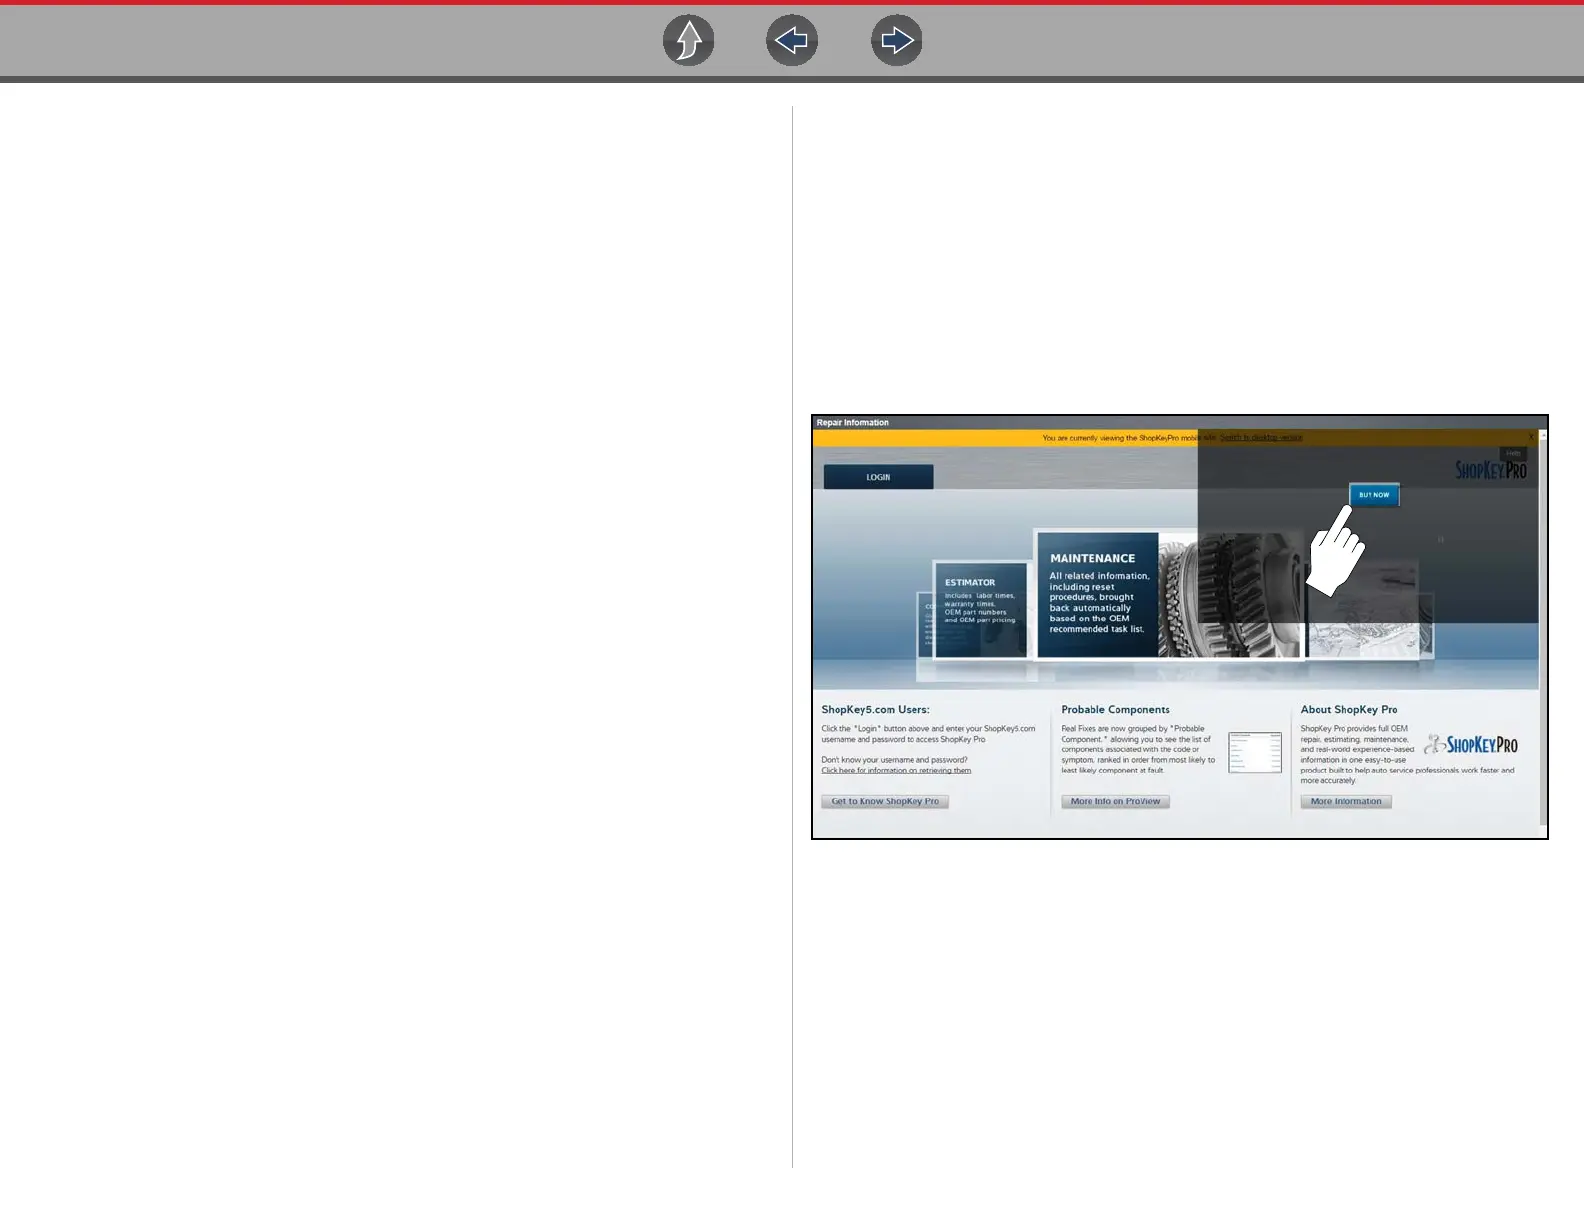Screen dimensions: 1584x1224
Task: Click the 'ShopKey5.com Users:' heading
Action: coord(875,710)
